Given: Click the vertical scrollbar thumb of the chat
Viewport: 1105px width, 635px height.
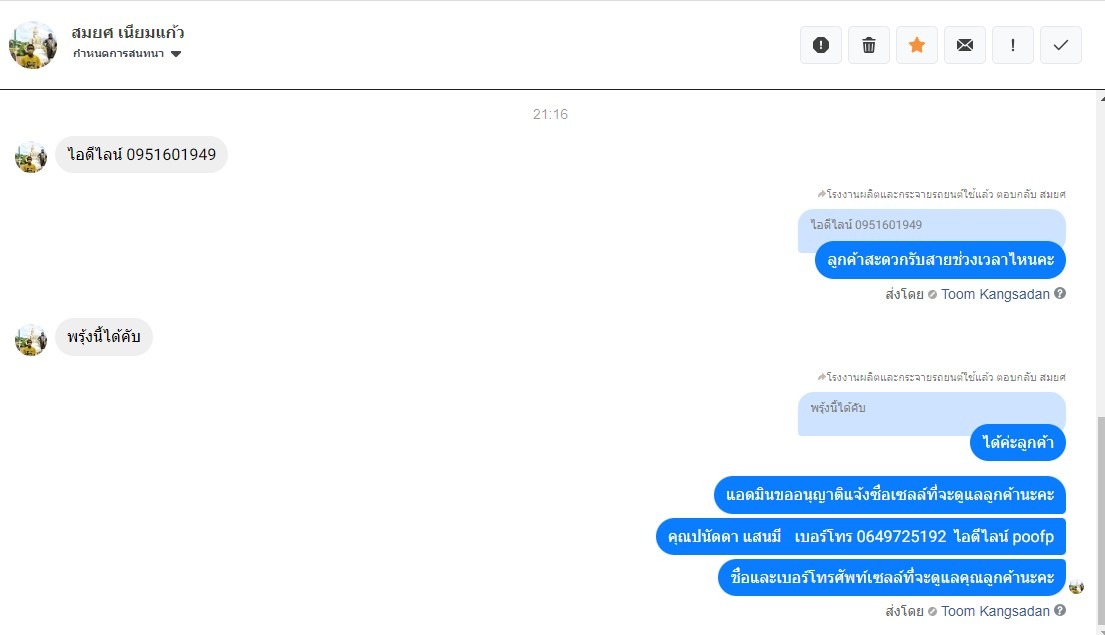Looking at the screenshot, I should pos(1101,522).
